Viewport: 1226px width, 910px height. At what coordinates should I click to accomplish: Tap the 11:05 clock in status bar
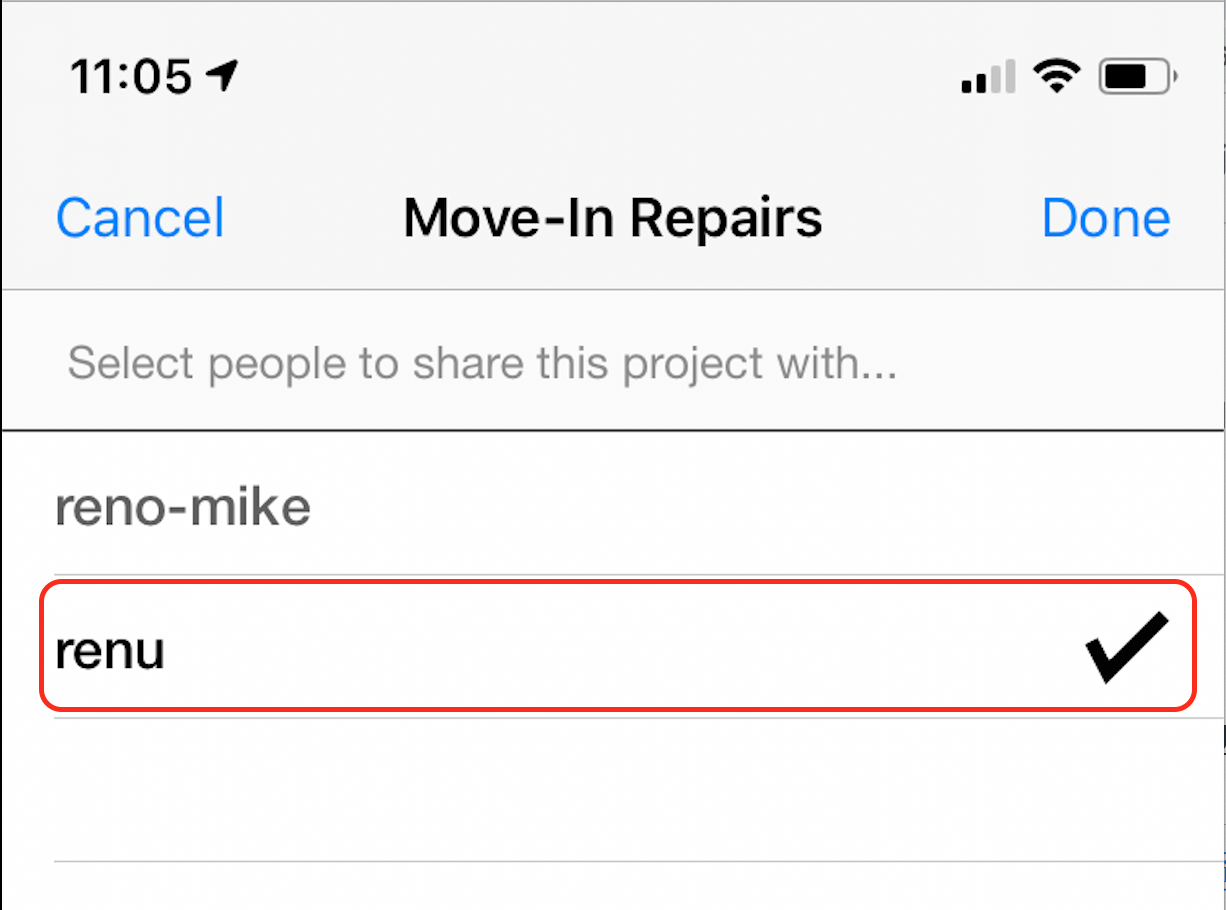tap(131, 76)
